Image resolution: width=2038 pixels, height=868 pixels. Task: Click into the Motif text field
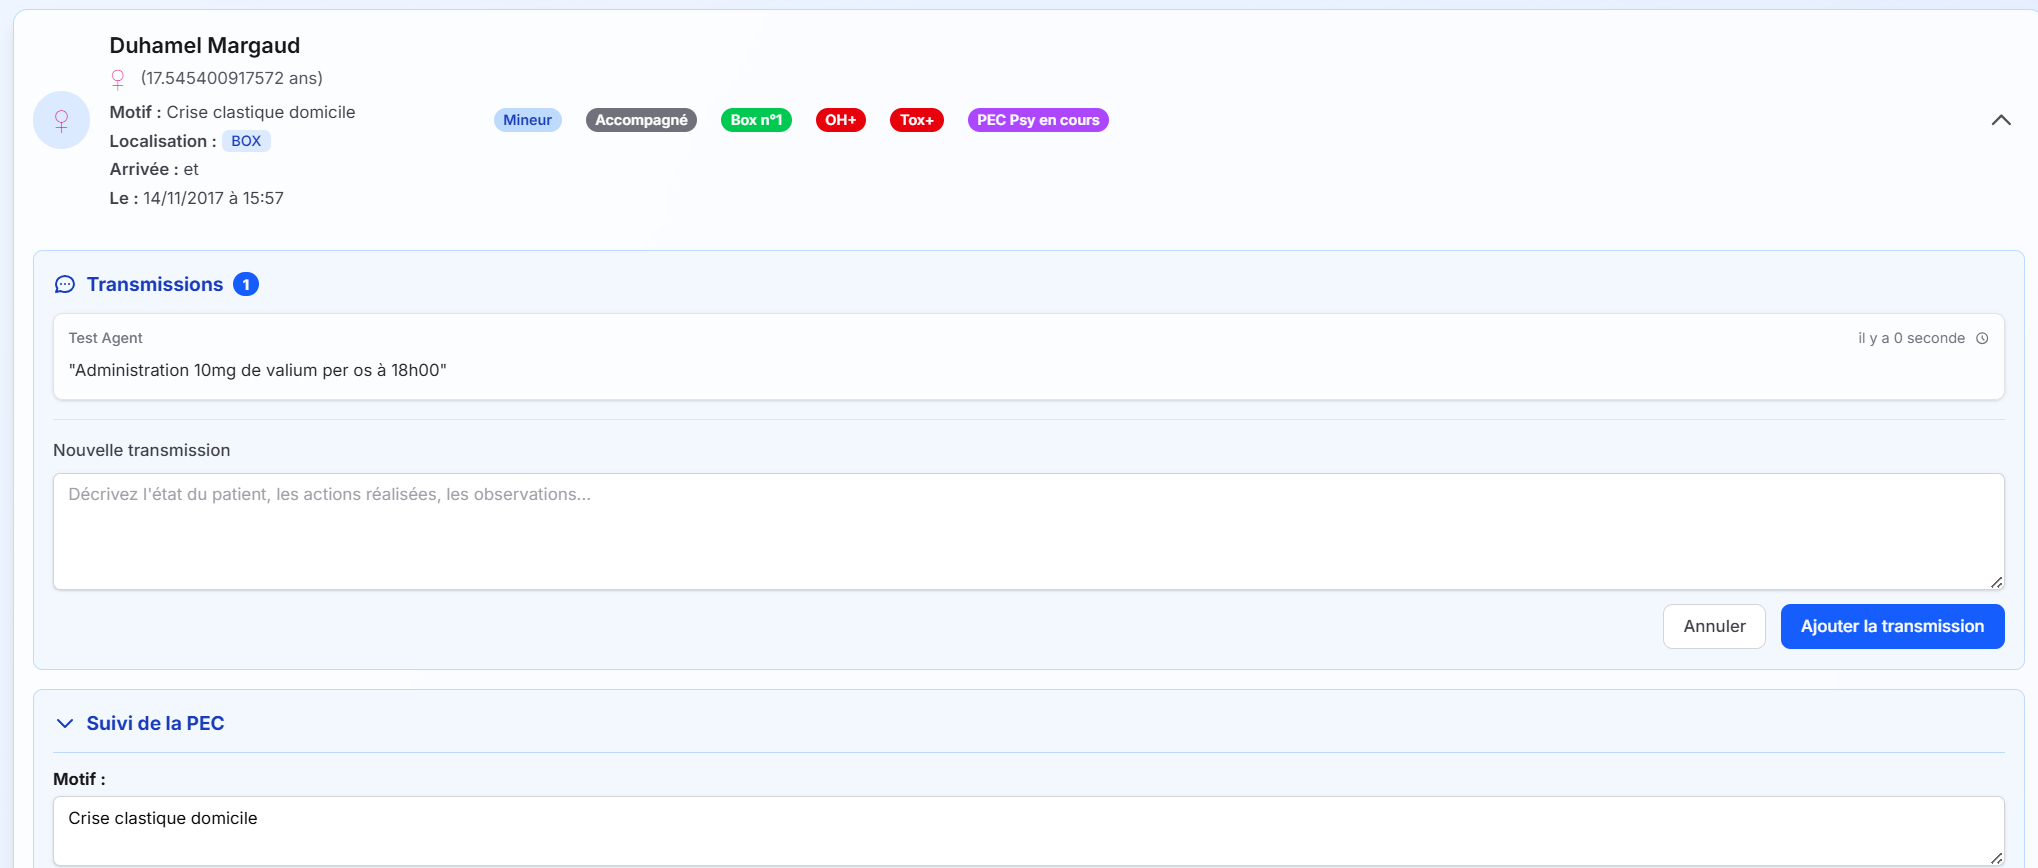coord(1028,830)
